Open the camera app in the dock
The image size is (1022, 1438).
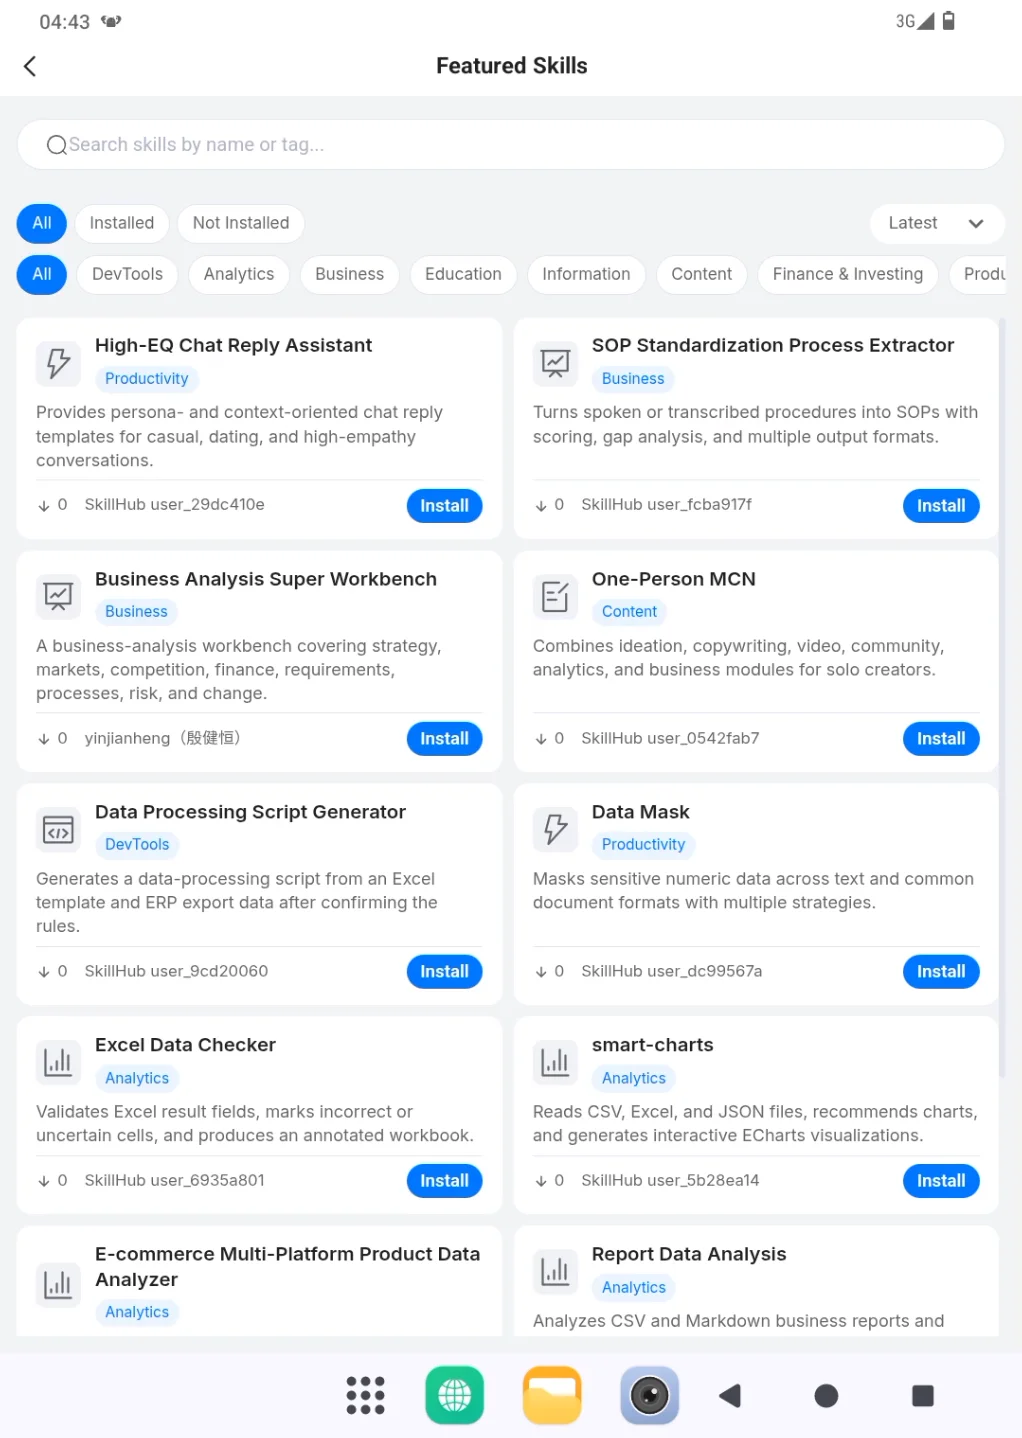tap(649, 1395)
